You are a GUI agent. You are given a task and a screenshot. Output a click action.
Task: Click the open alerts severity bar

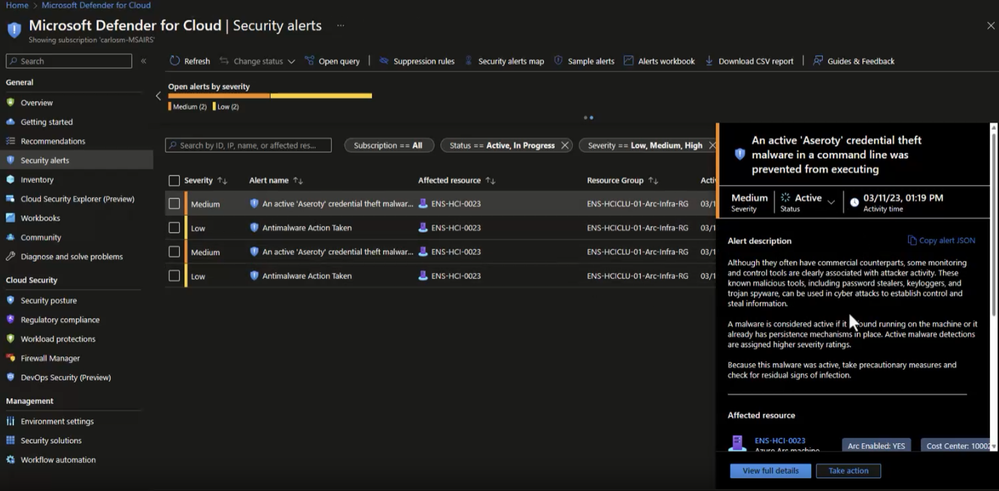270,96
